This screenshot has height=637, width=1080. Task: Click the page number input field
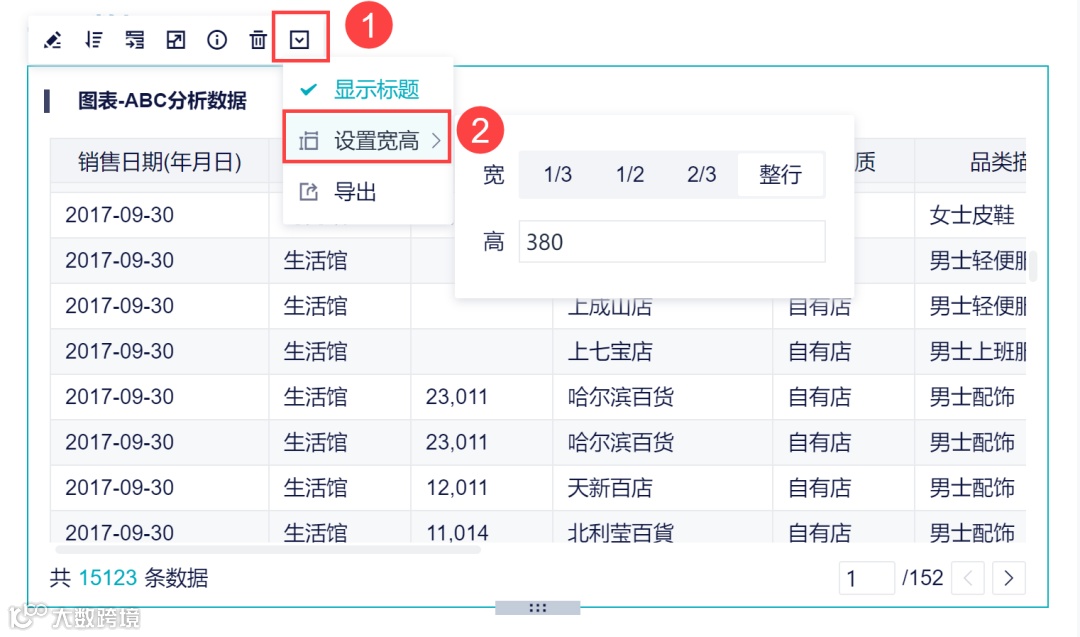click(x=866, y=577)
